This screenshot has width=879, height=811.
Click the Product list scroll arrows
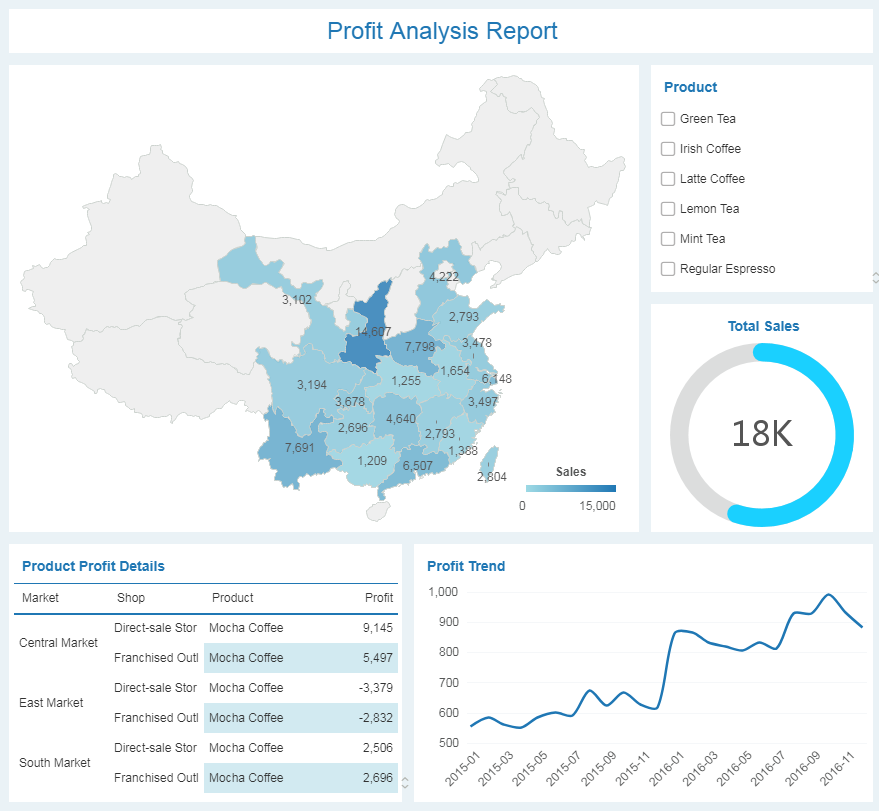coord(875,277)
